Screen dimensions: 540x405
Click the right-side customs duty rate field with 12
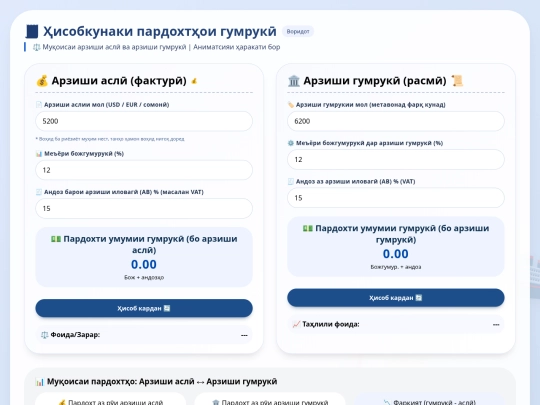coord(396,159)
